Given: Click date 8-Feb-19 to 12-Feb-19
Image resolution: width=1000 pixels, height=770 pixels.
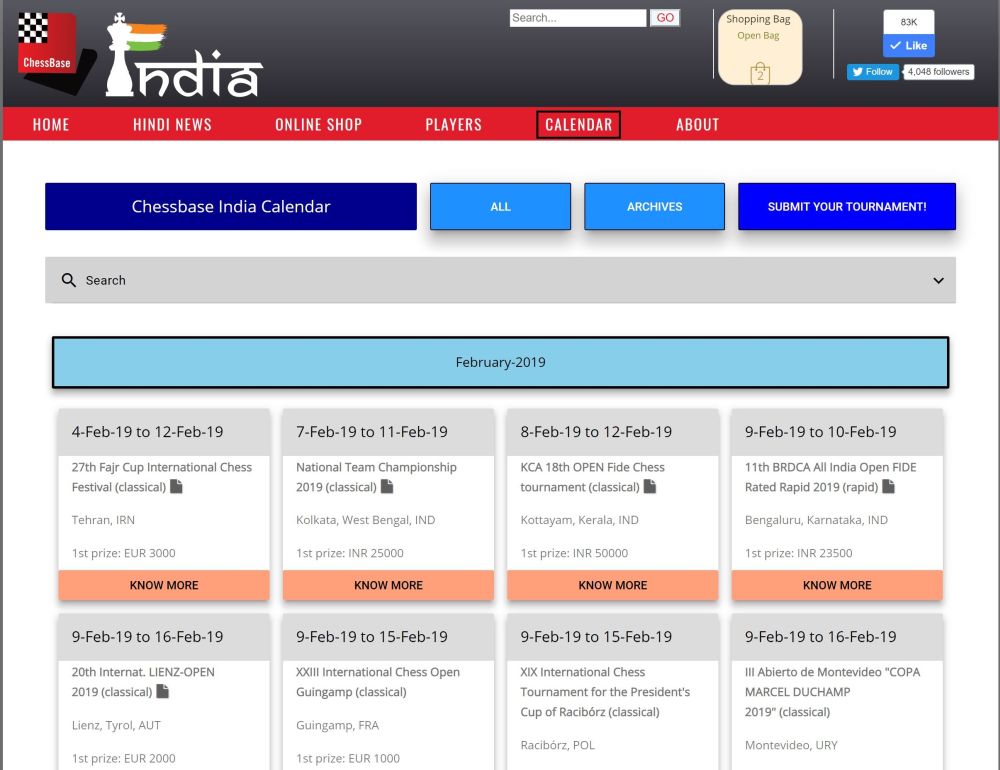Looking at the screenshot, I should [596, 432].
